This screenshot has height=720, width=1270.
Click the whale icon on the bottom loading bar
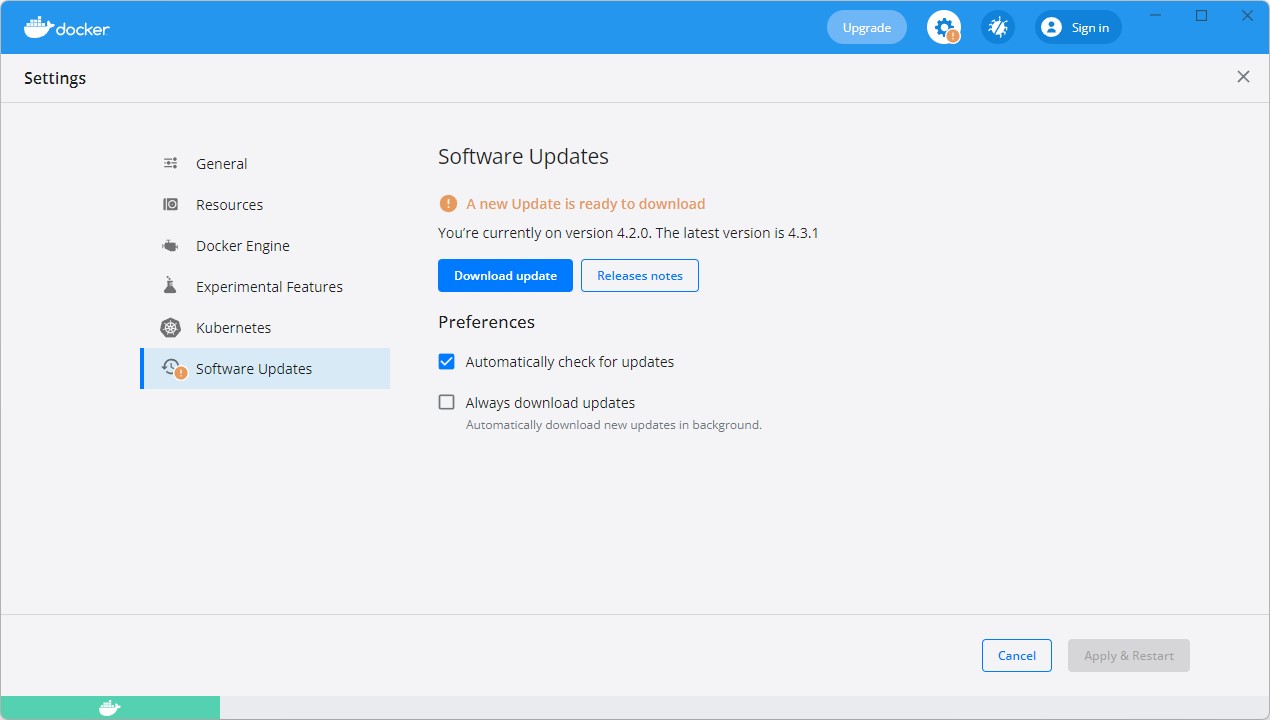pyautogui.click(x=108, y=707)
